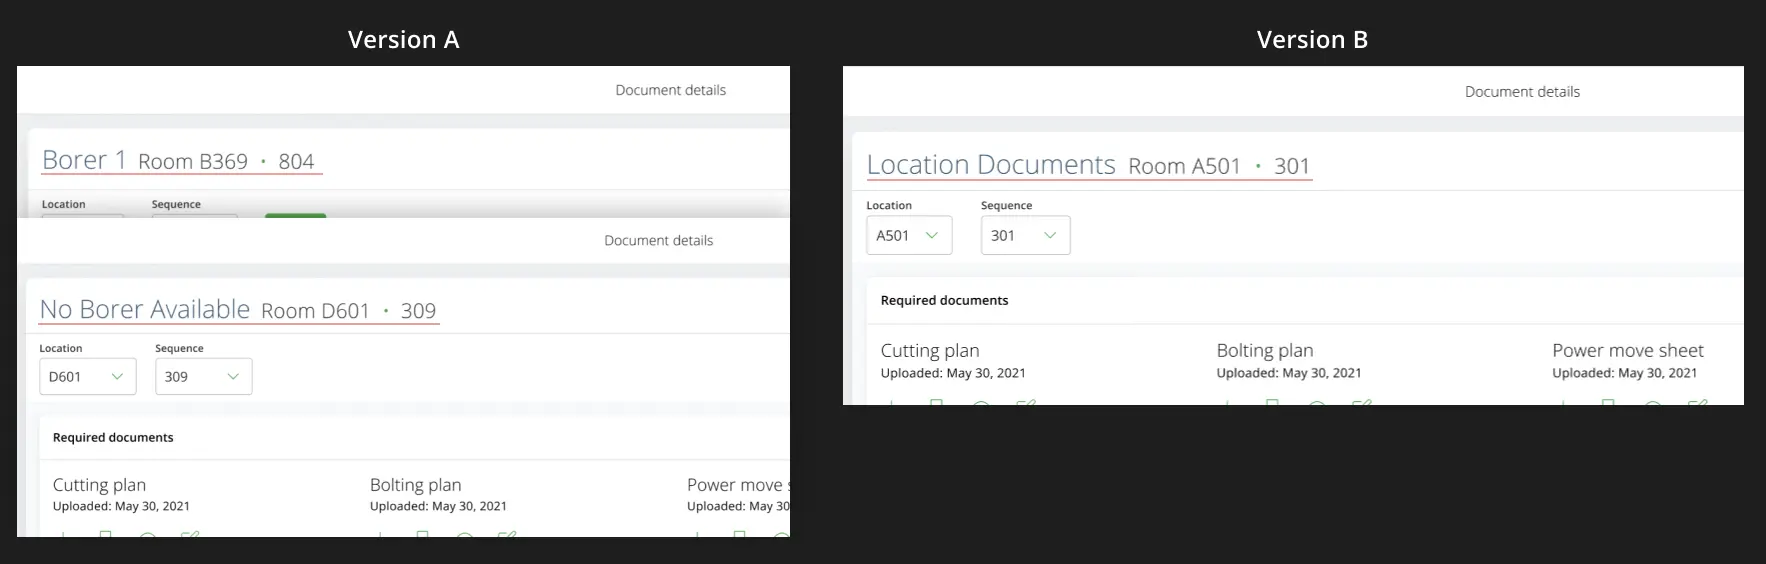The image size is (1766, 564).
Task: Click edit icon under Version B Bolting plan
Action: coord(1361,402)
